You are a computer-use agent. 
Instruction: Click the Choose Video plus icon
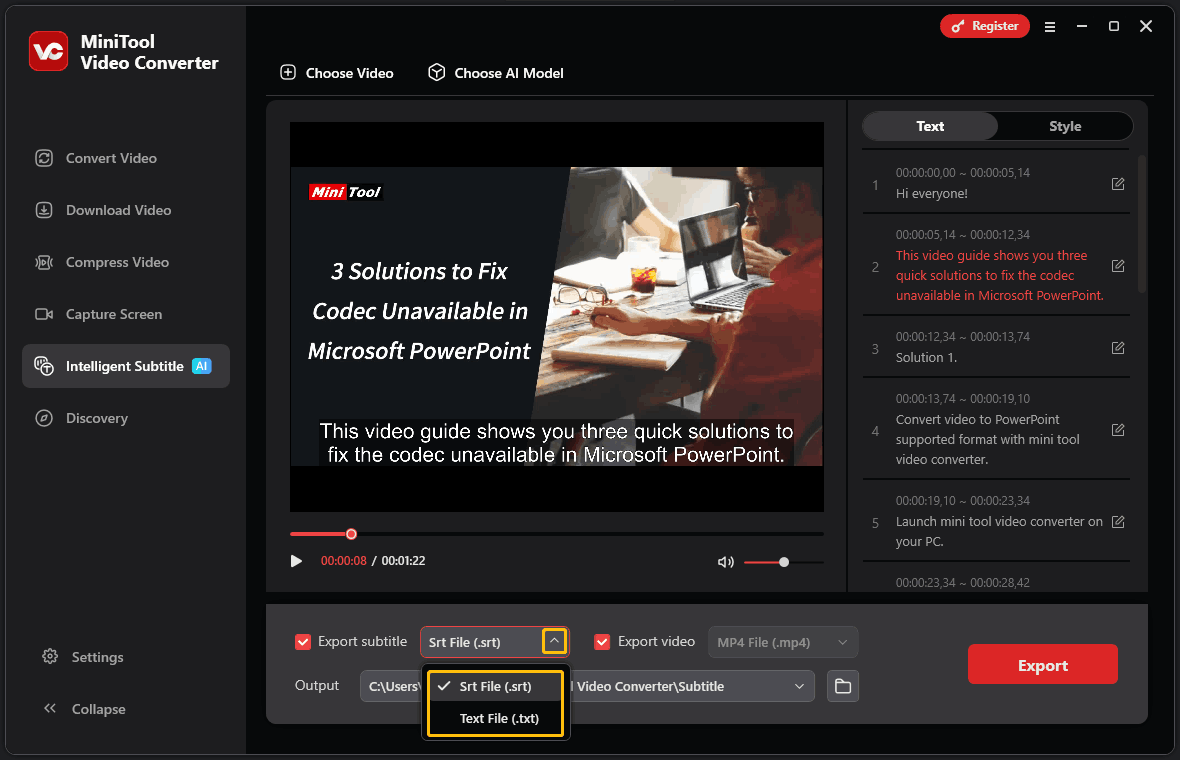point(288,72)
